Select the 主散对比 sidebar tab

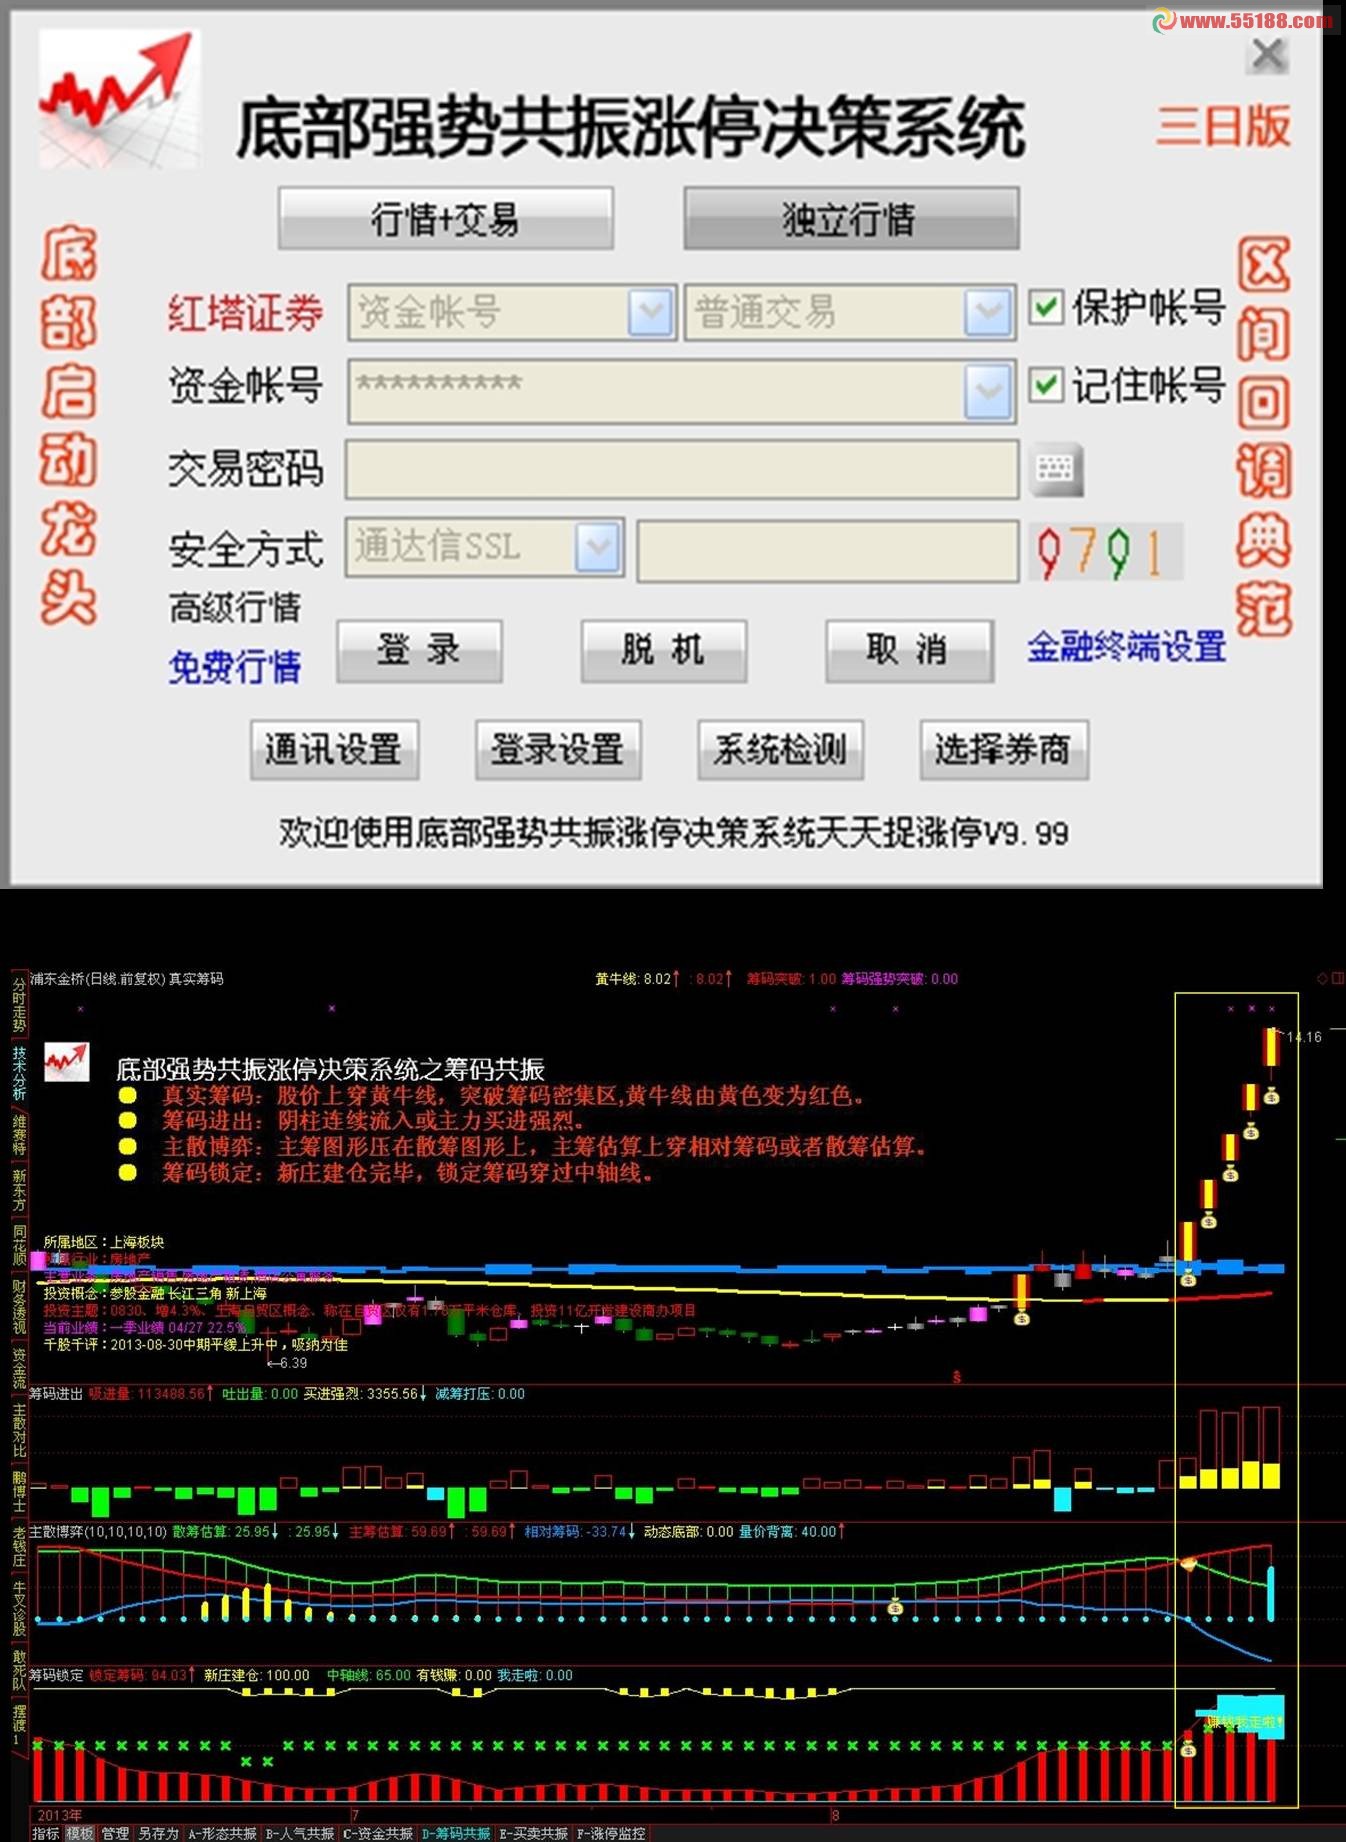(19, 1430)
